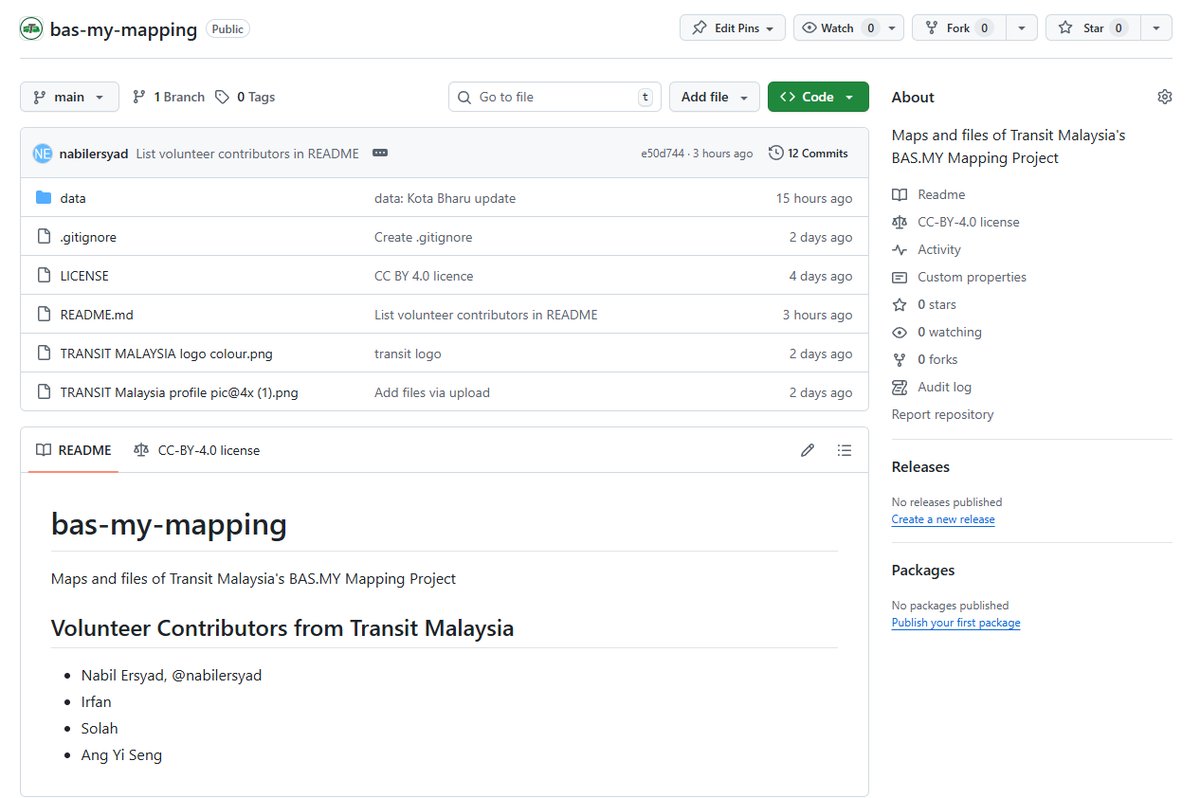Click the .gitignore file icon
The width and height of the screenshot is (1200, 798).
(43, 237)
